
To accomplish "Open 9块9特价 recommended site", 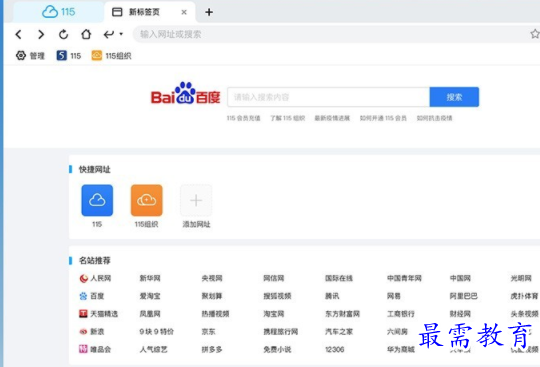I will [157, 332].
